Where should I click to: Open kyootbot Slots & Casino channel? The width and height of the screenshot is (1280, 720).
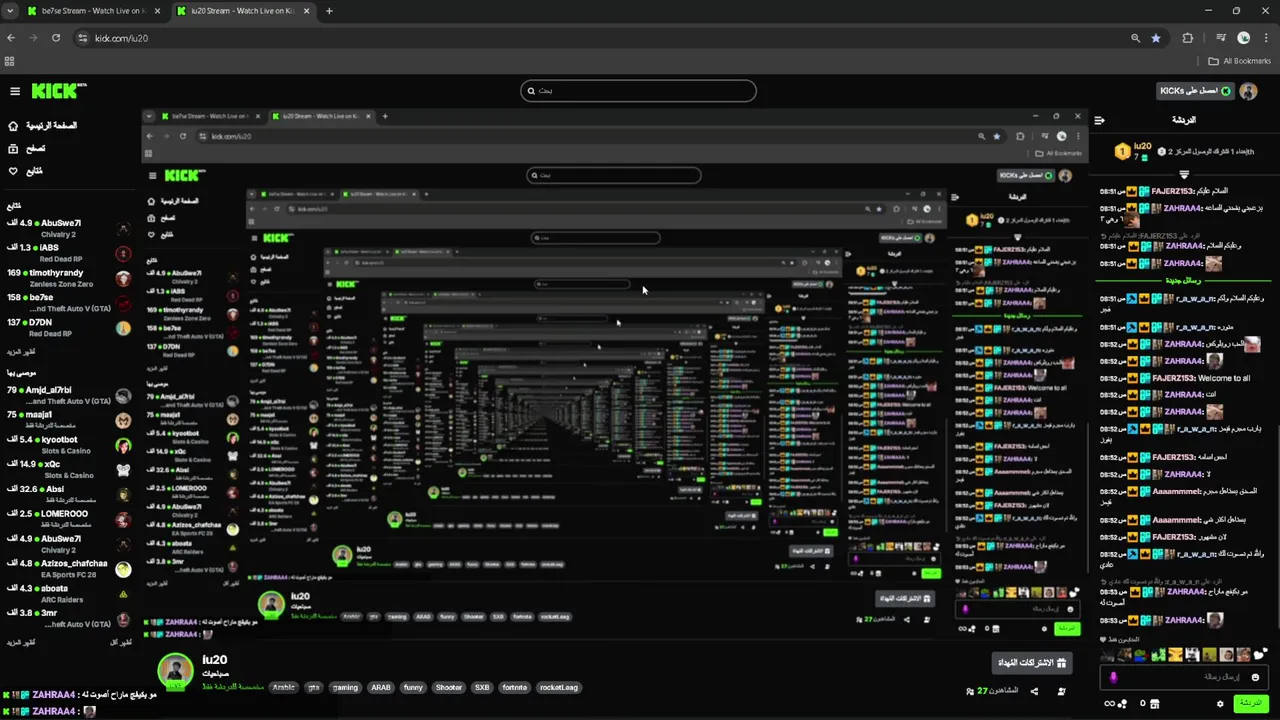point(68,445)
